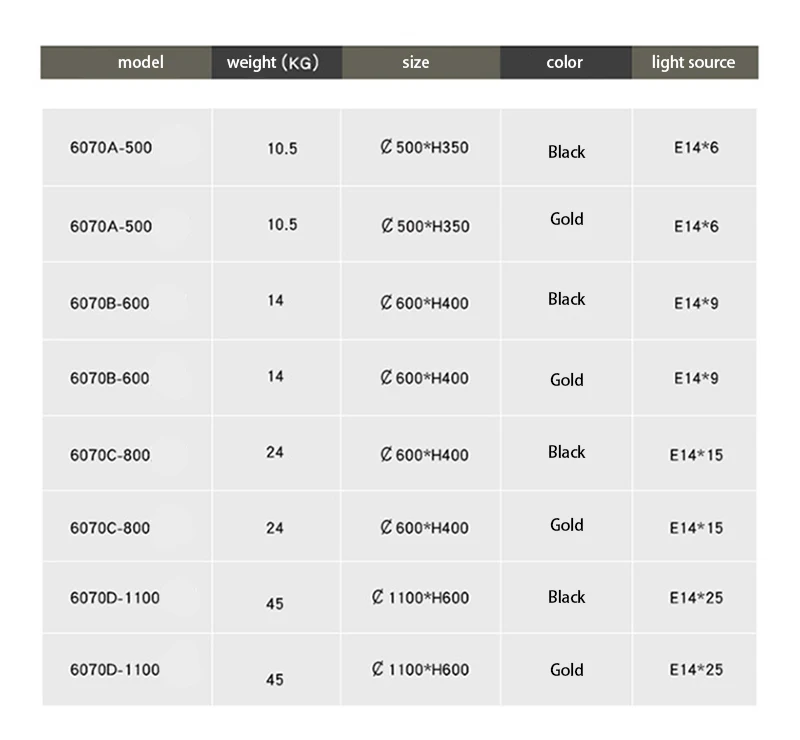
Task: Click the first E14*9 light source cell
Action: point(695,301)
